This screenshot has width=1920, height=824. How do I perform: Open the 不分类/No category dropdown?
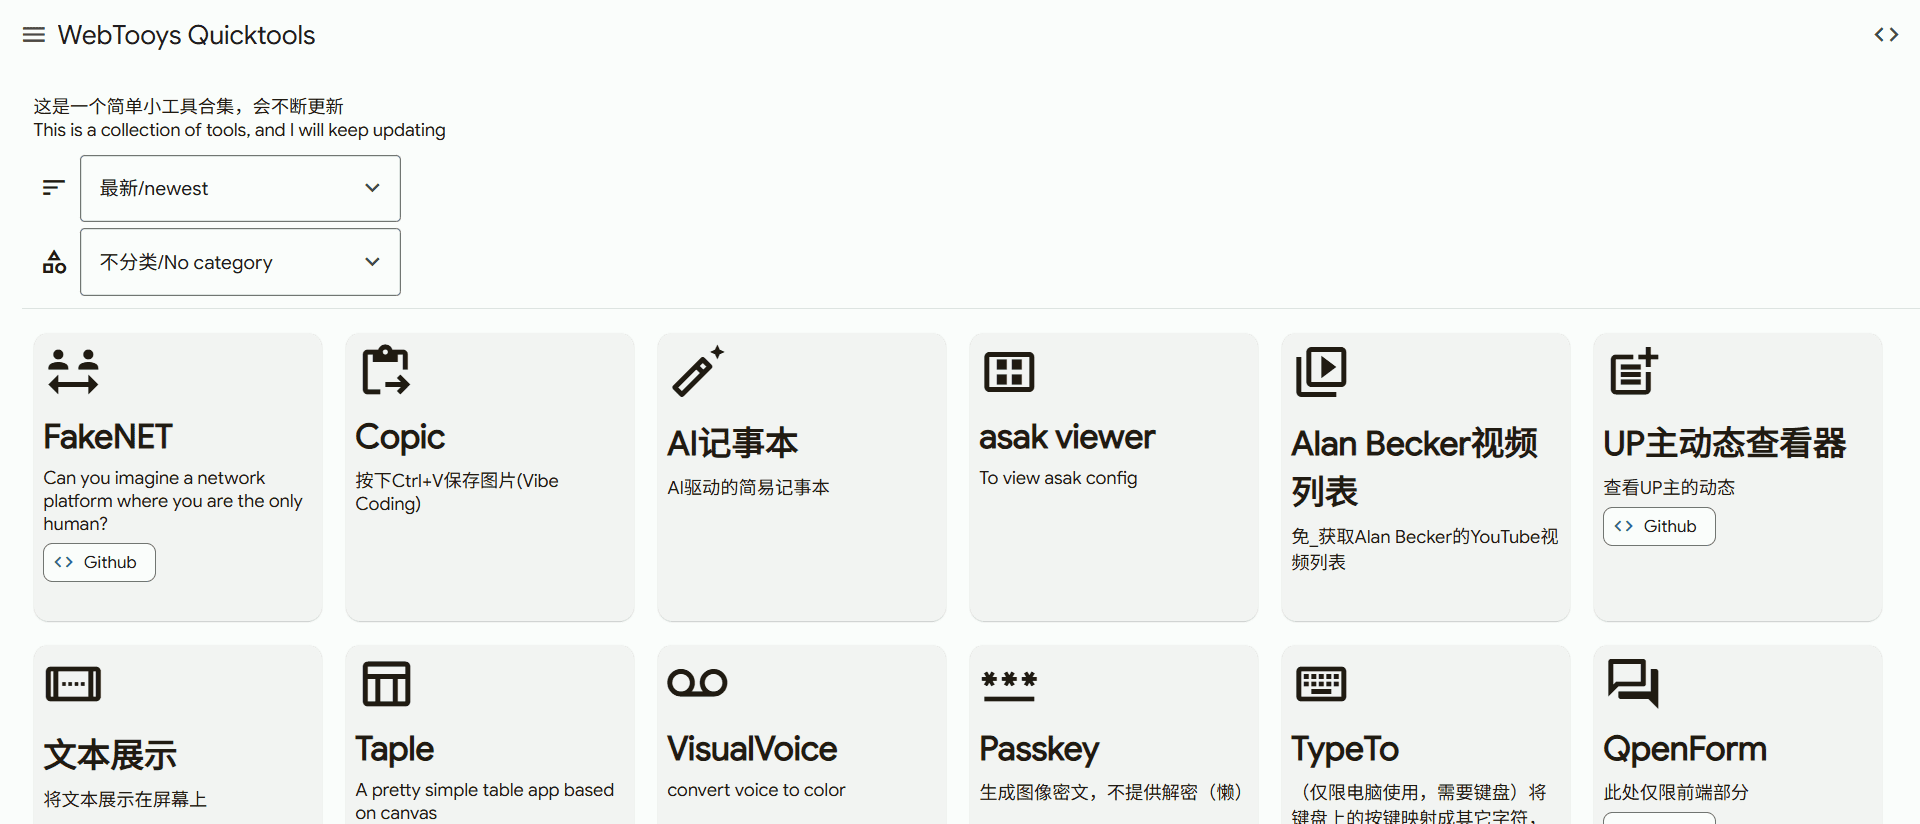(240, 262)
